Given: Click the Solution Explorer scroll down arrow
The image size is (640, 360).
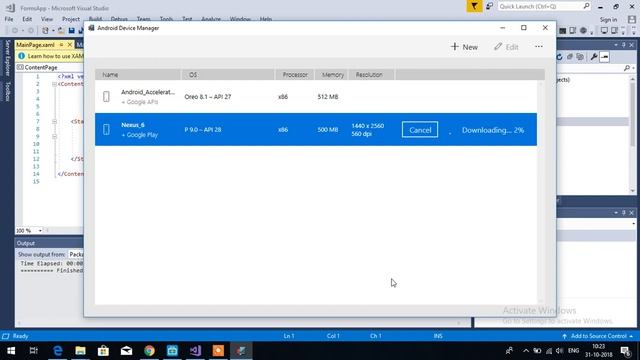Looking at the screenshot, I should point(633,191).
